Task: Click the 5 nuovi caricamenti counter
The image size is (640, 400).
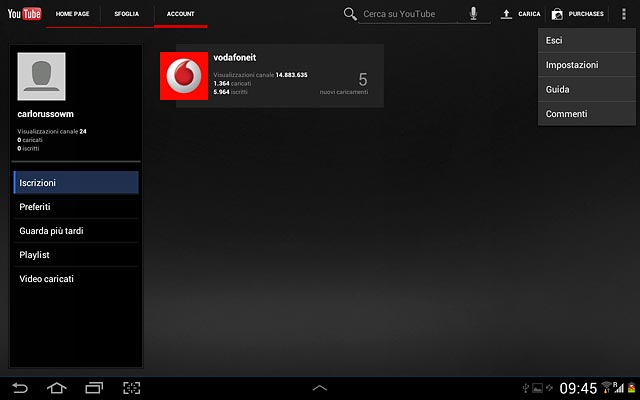Action: point(344,83)
